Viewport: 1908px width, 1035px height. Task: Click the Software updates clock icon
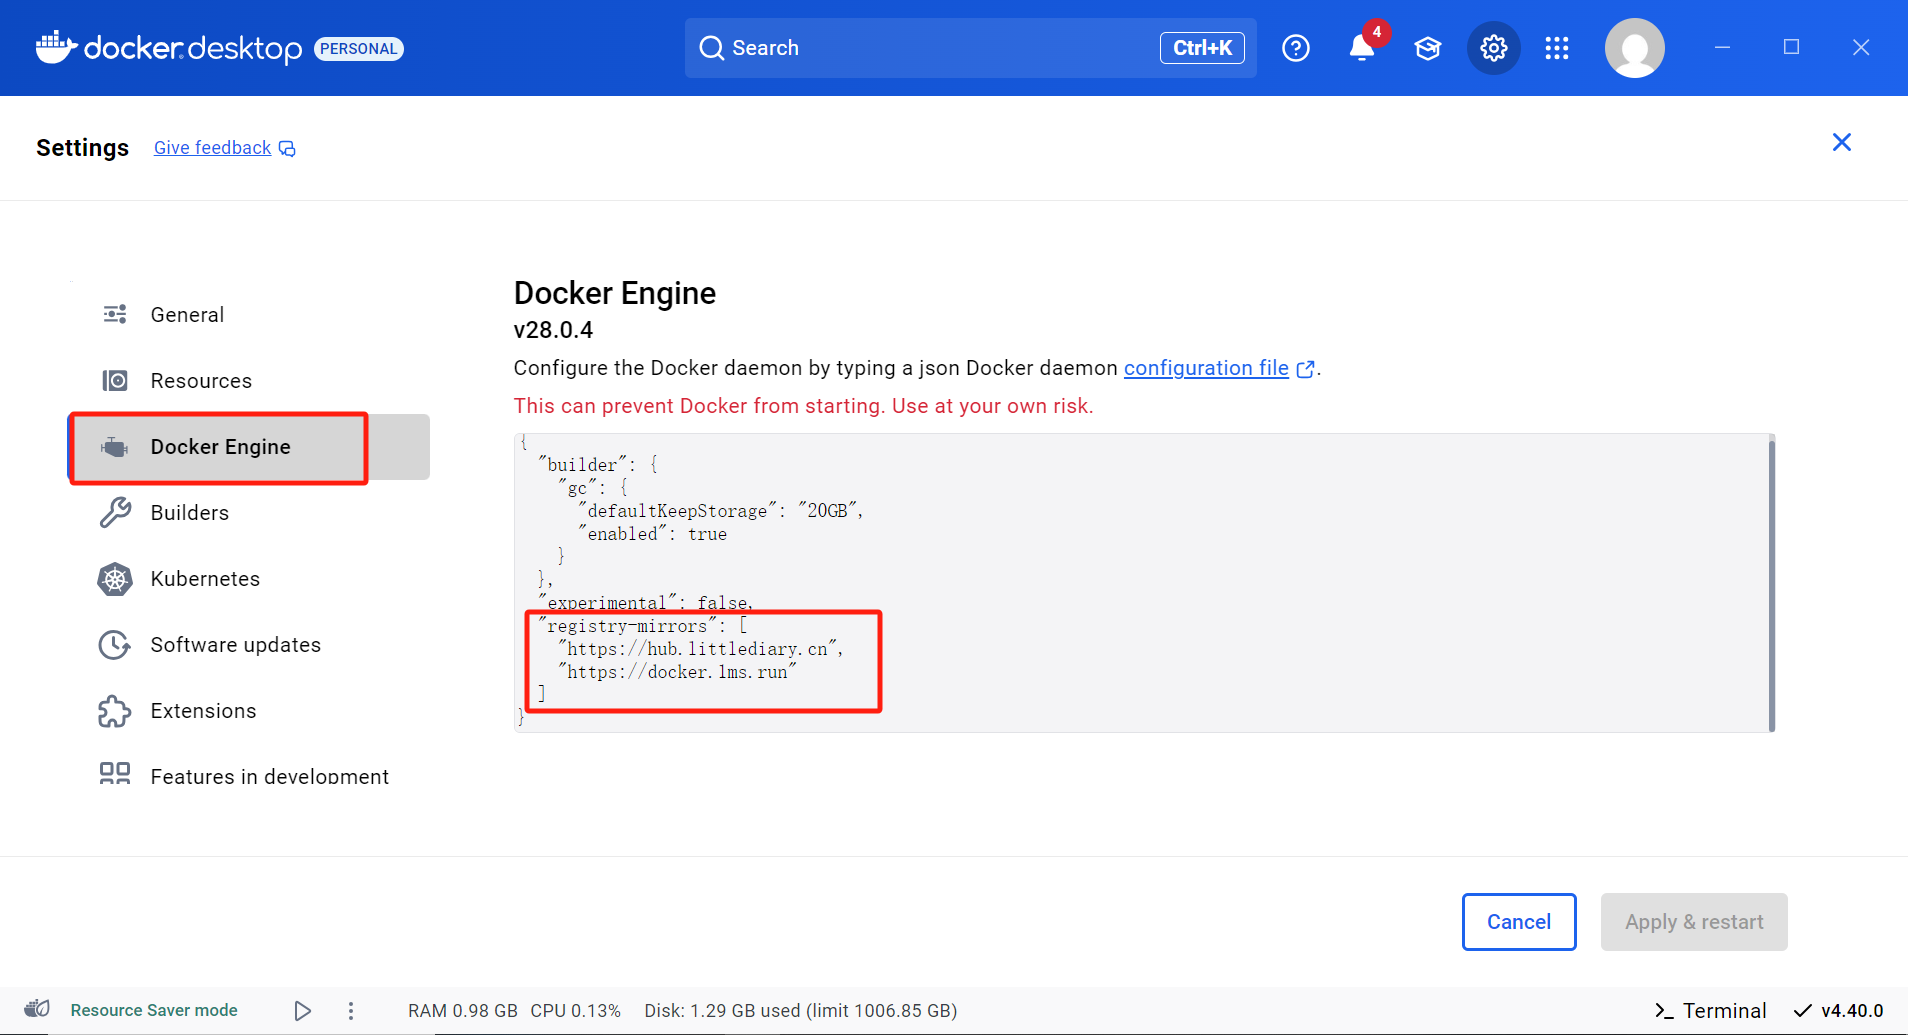pos(115,645)
